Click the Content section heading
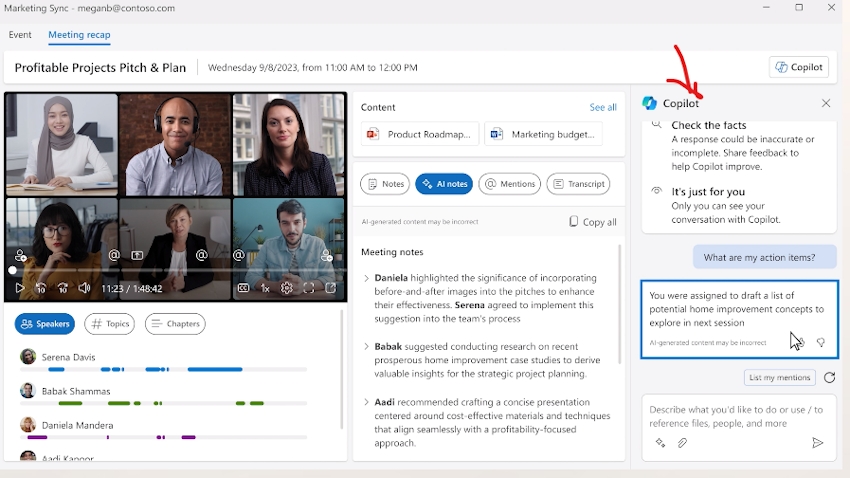This screenshot has width=850, height=478. click(x=378, y=107)
